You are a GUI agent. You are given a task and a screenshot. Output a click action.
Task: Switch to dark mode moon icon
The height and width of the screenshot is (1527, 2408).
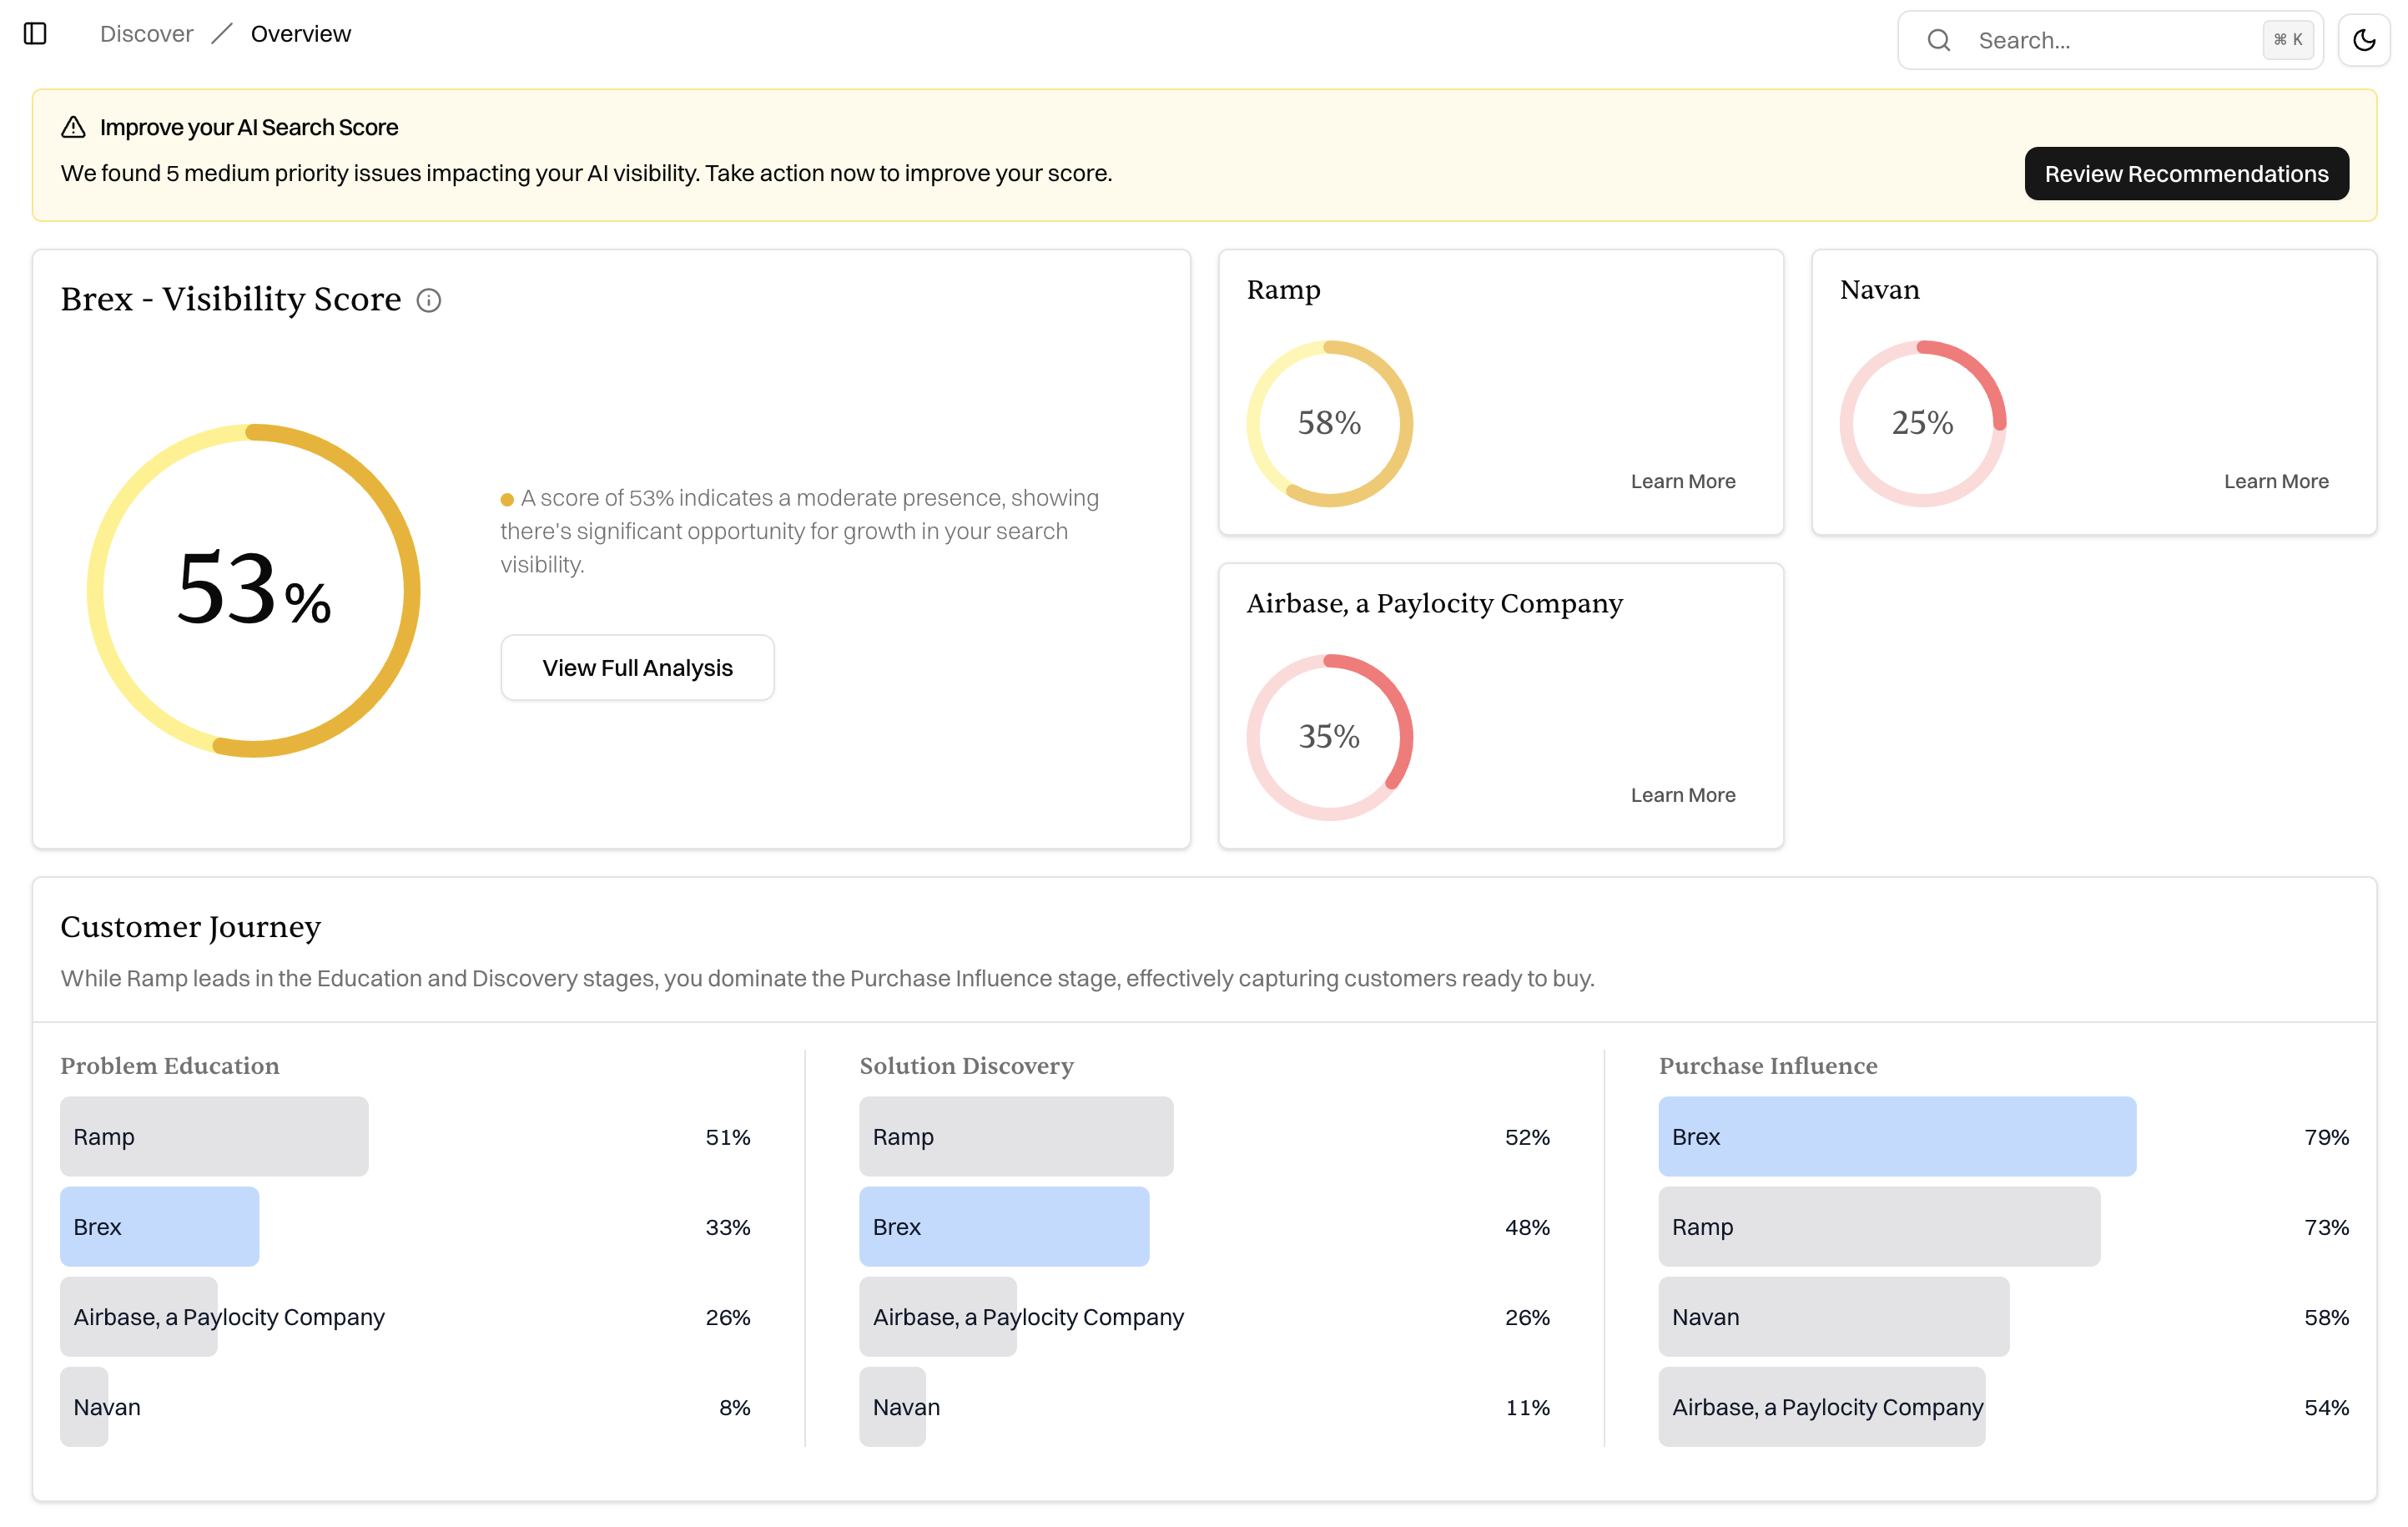point(2364,40)
